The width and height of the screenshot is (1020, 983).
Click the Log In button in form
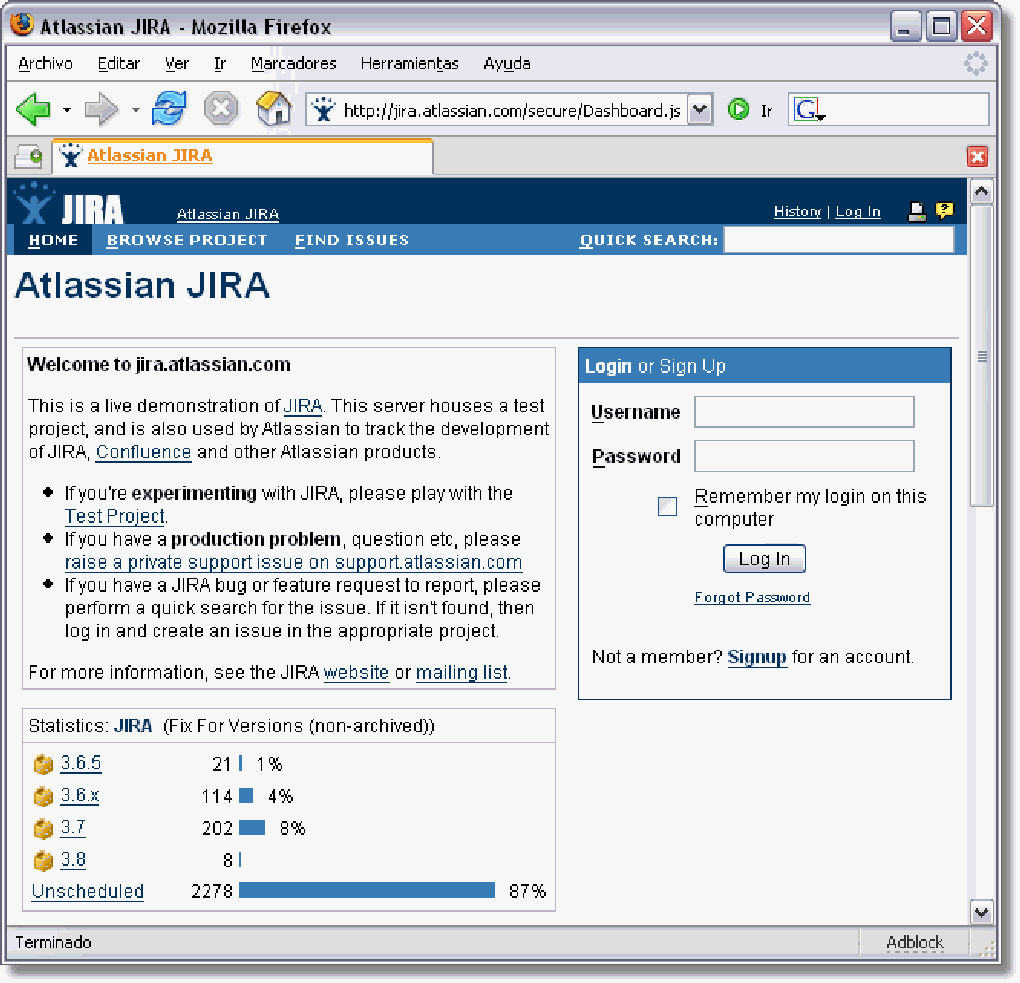point(764,559)
